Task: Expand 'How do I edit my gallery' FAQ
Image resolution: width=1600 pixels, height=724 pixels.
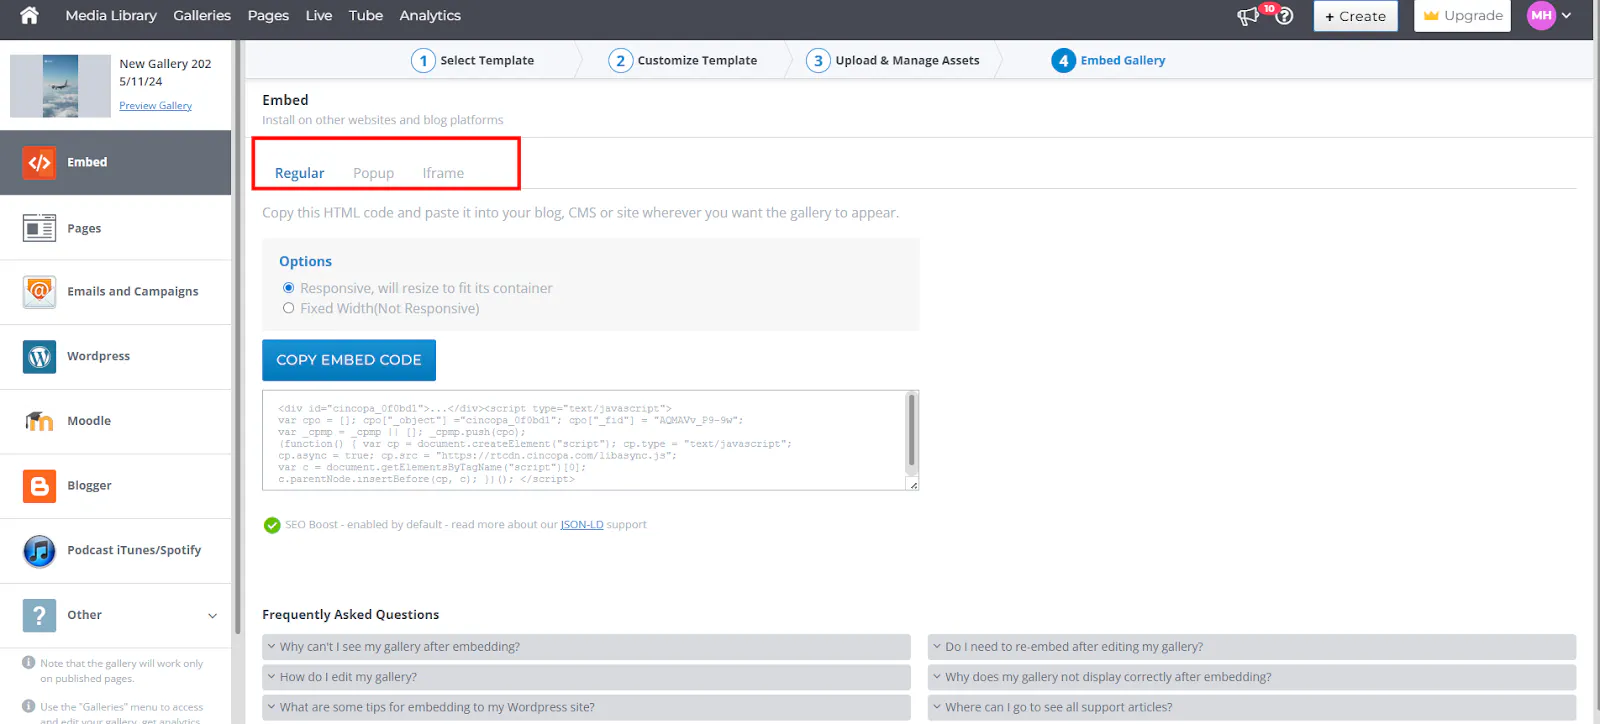Action: [586, 677]
